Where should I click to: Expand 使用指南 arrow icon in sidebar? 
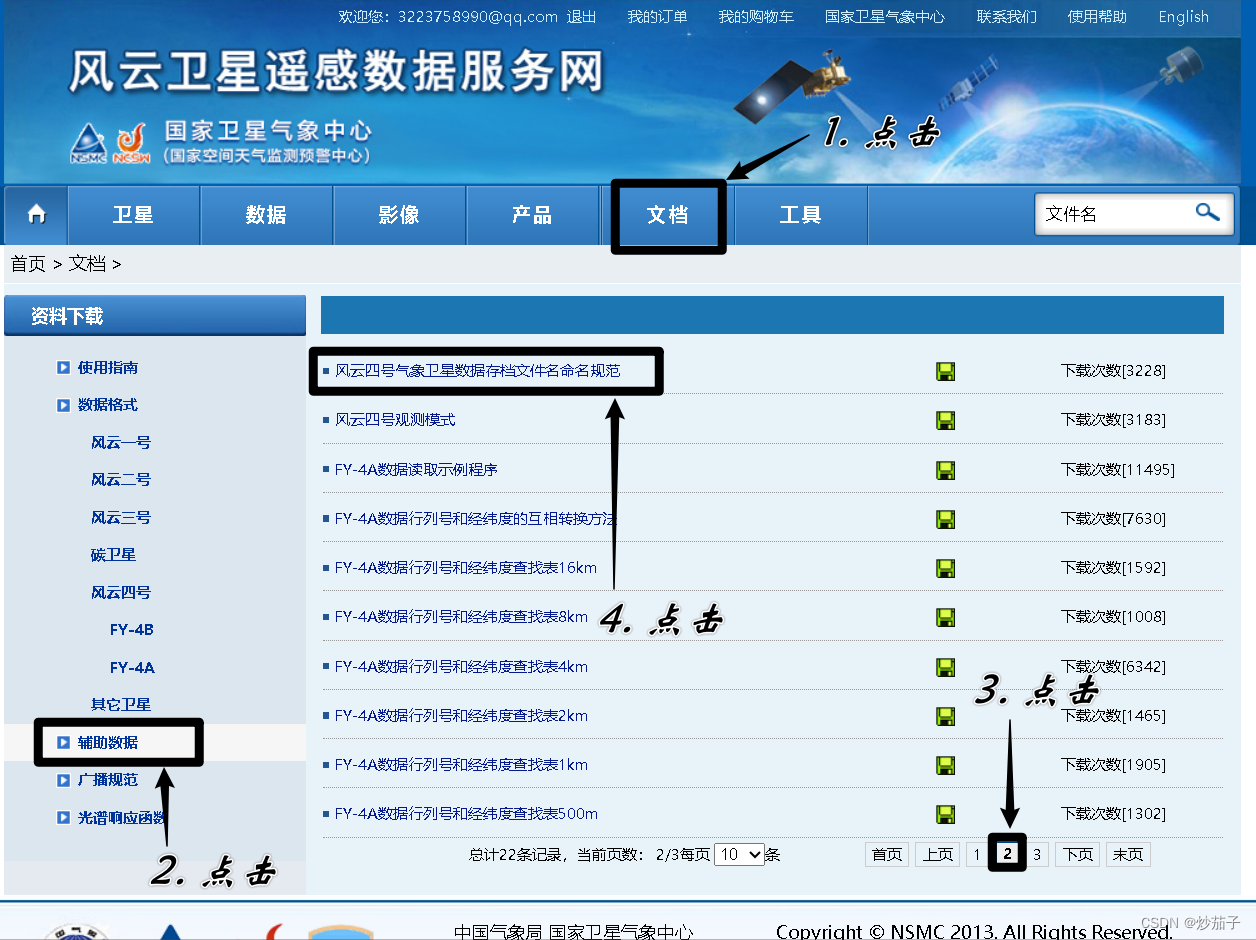tap(64, 368)
